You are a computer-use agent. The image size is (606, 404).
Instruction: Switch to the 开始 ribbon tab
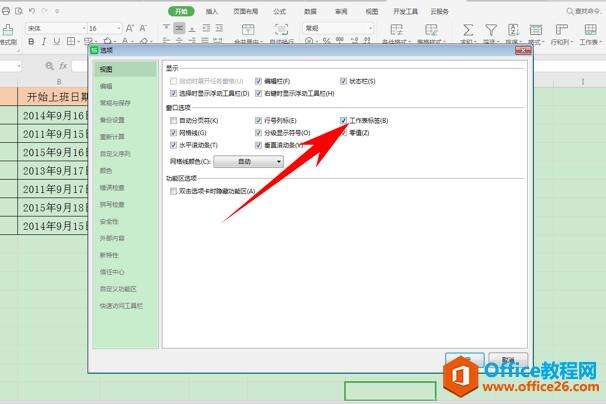181,11
